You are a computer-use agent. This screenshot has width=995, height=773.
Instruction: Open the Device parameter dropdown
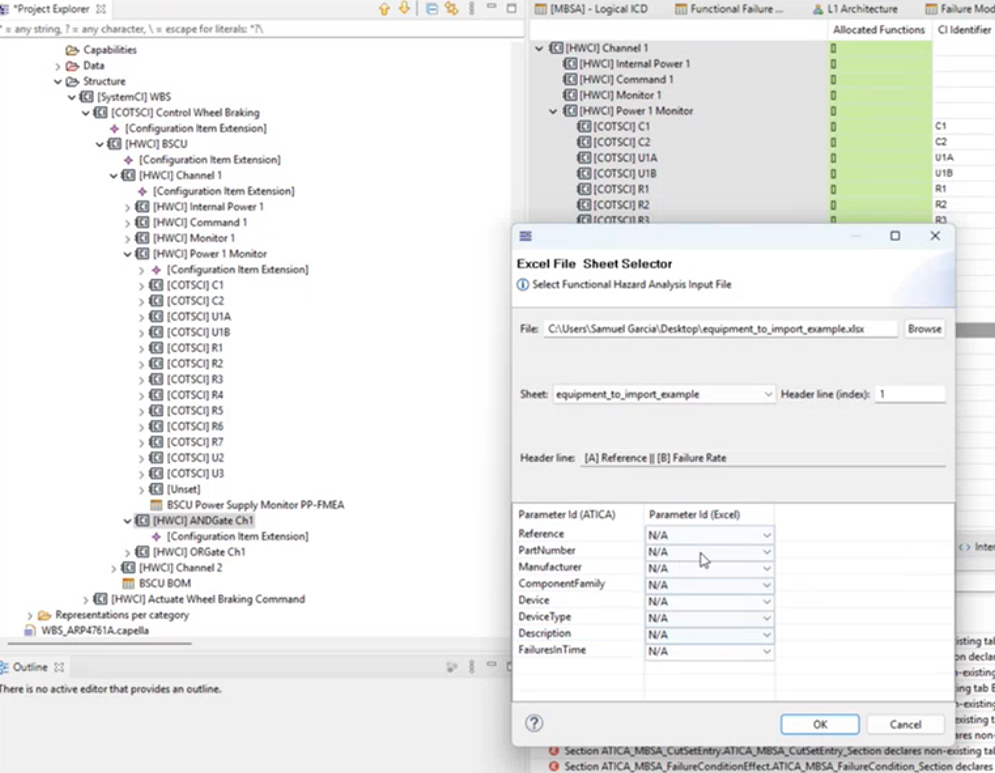click(709, 601)
